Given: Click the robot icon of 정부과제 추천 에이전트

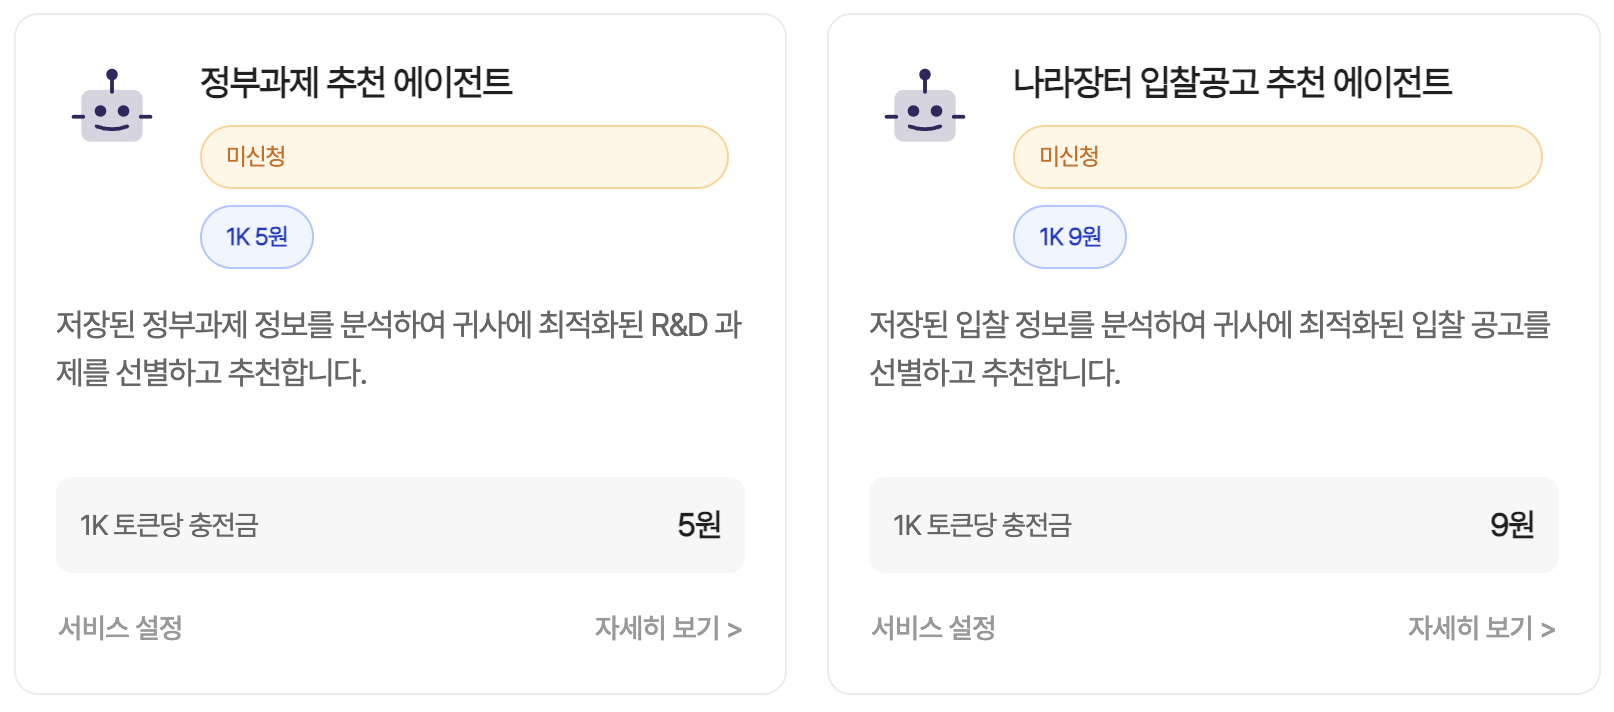Looking at the screenshot, I should pos(112,108).
